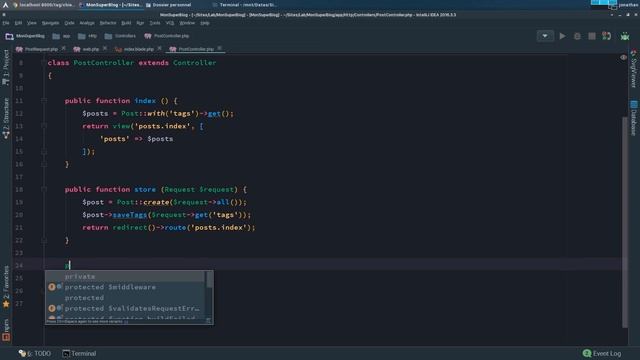Close the PostRequest.php tab
This screenshot has height=360, width=640.
(64, 49)
